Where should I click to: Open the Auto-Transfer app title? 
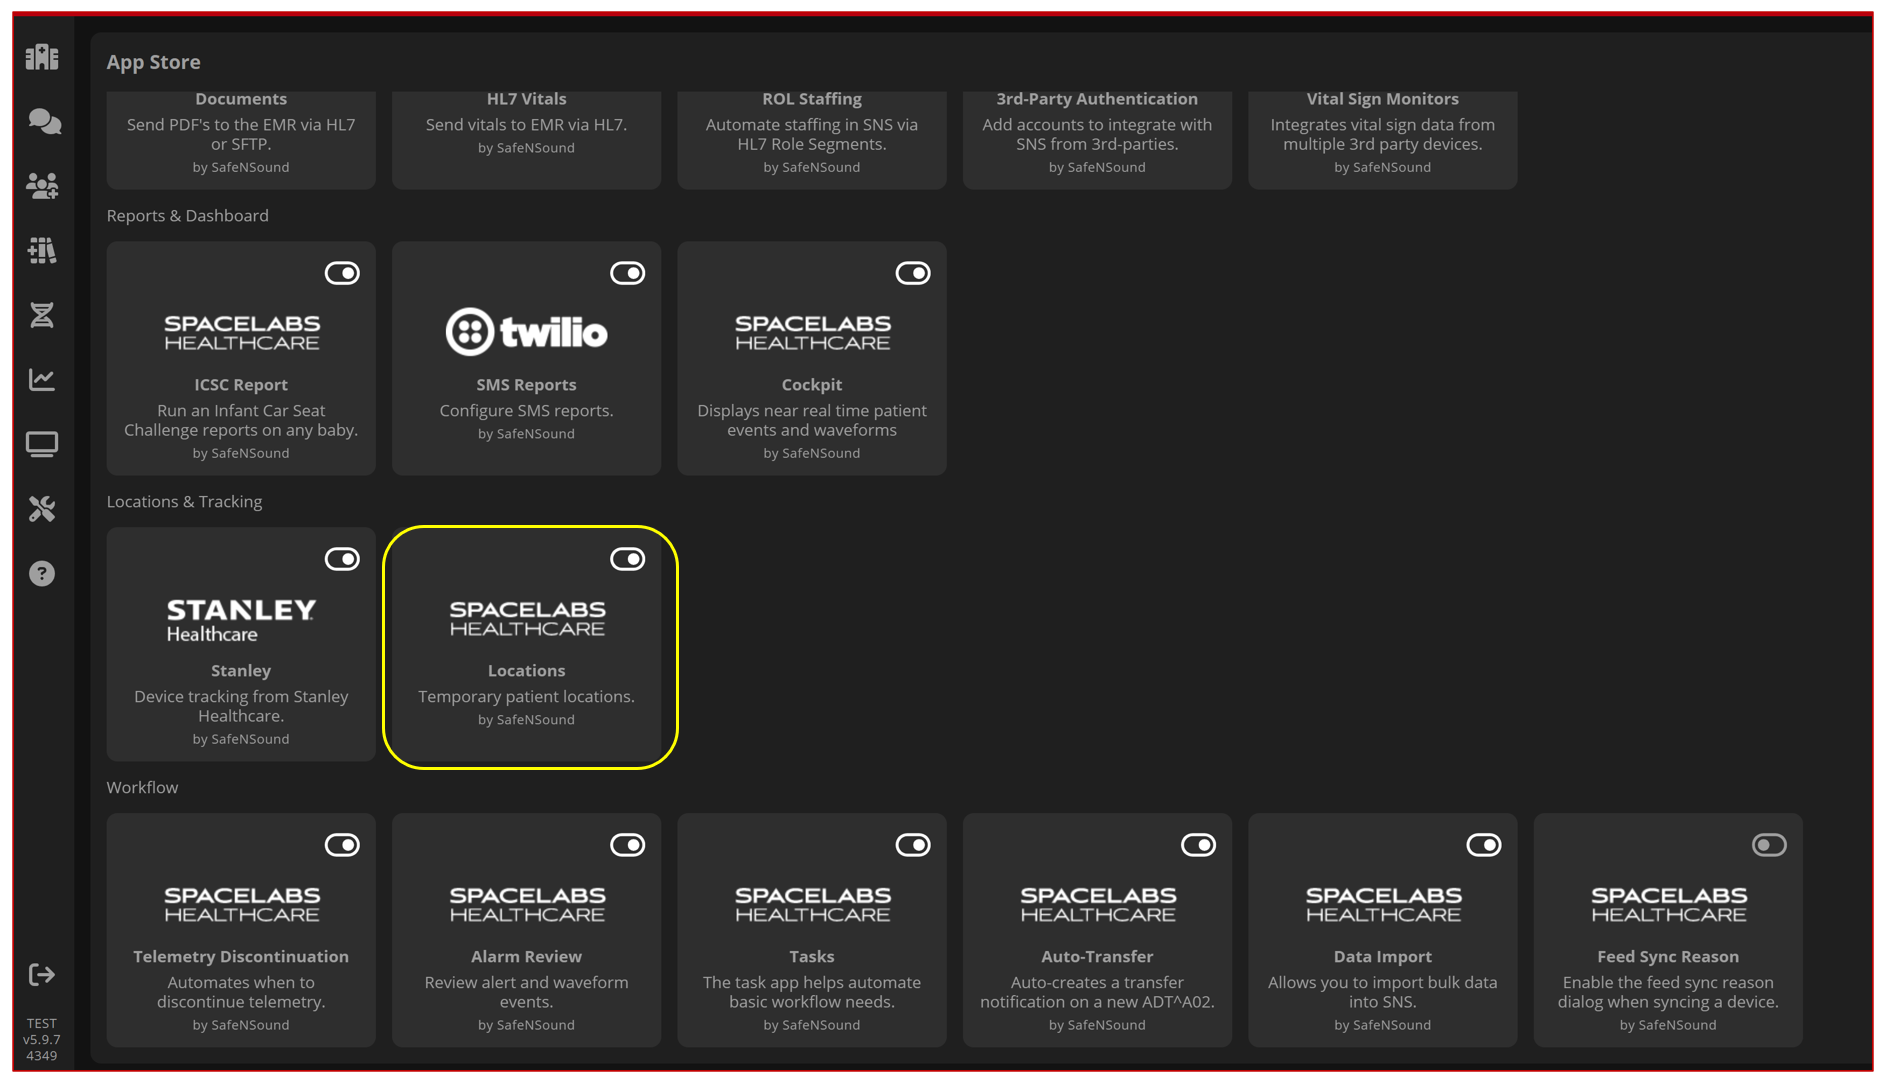(x=1097, y=957)
